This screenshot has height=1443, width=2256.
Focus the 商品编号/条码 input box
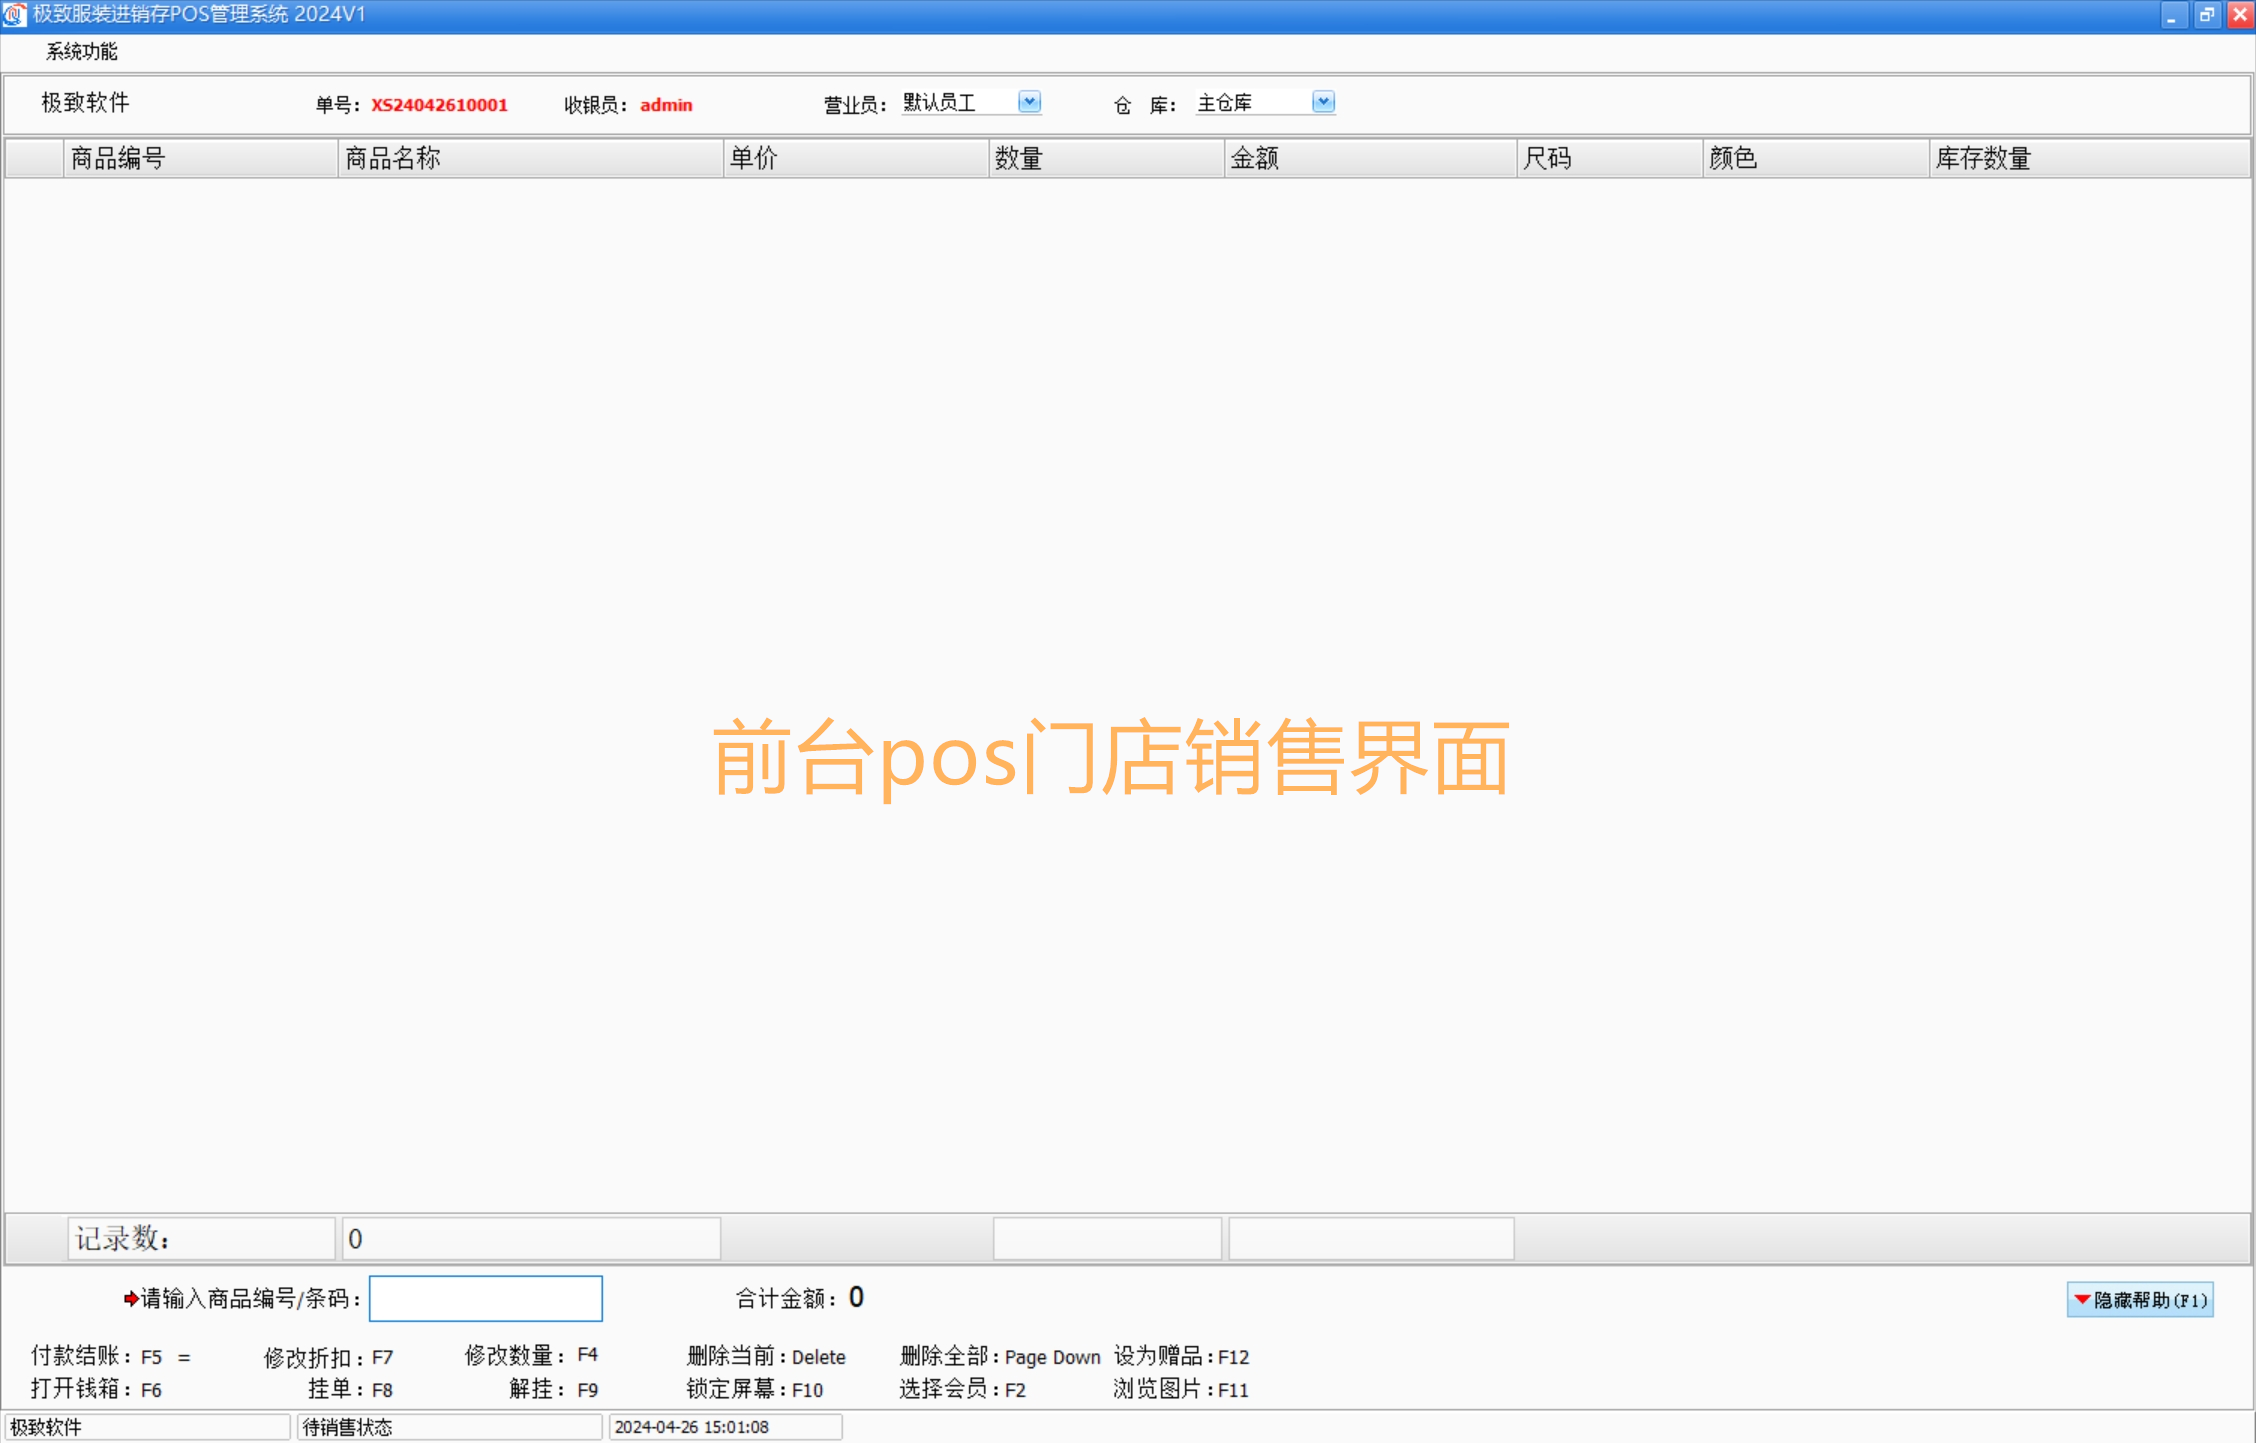coord(486,1298)
